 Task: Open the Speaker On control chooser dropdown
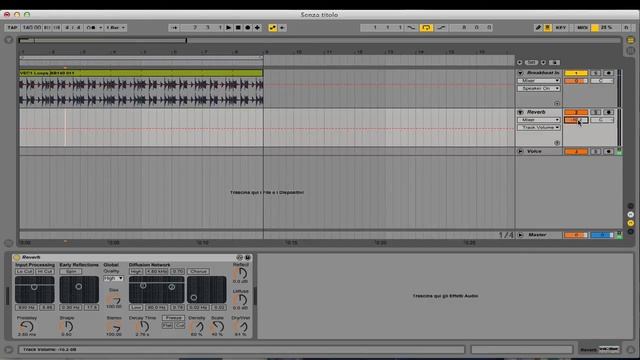(x=539, y=88)
